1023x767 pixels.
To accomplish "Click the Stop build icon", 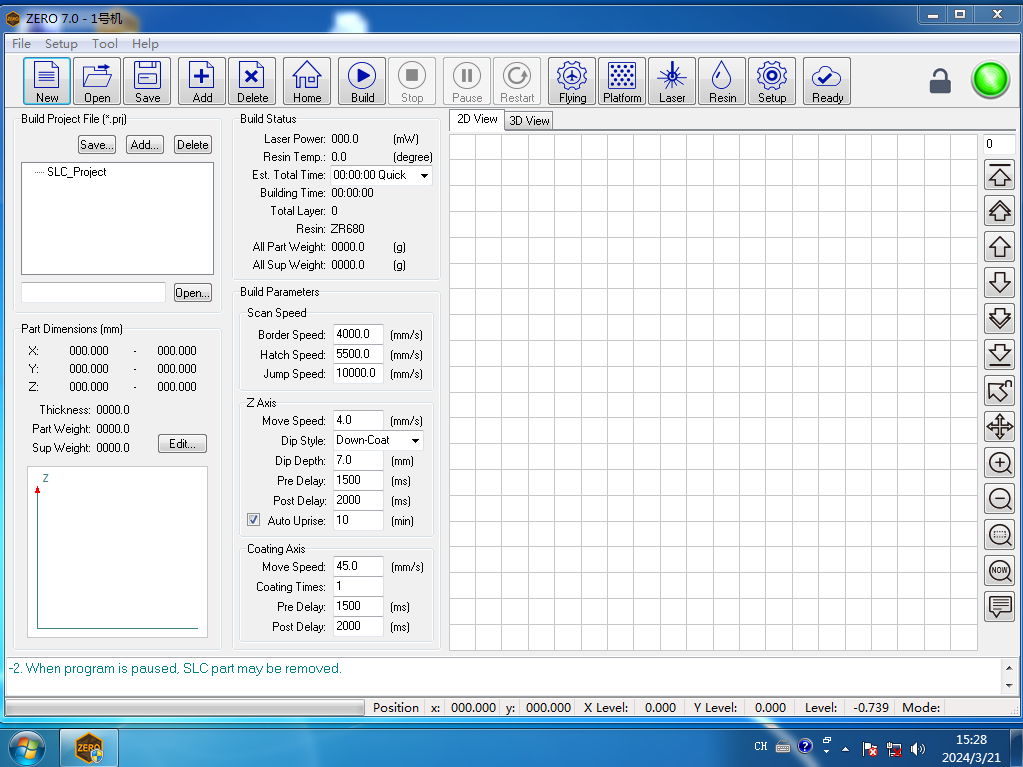I will pyautogui.click(x=412, y=81).
